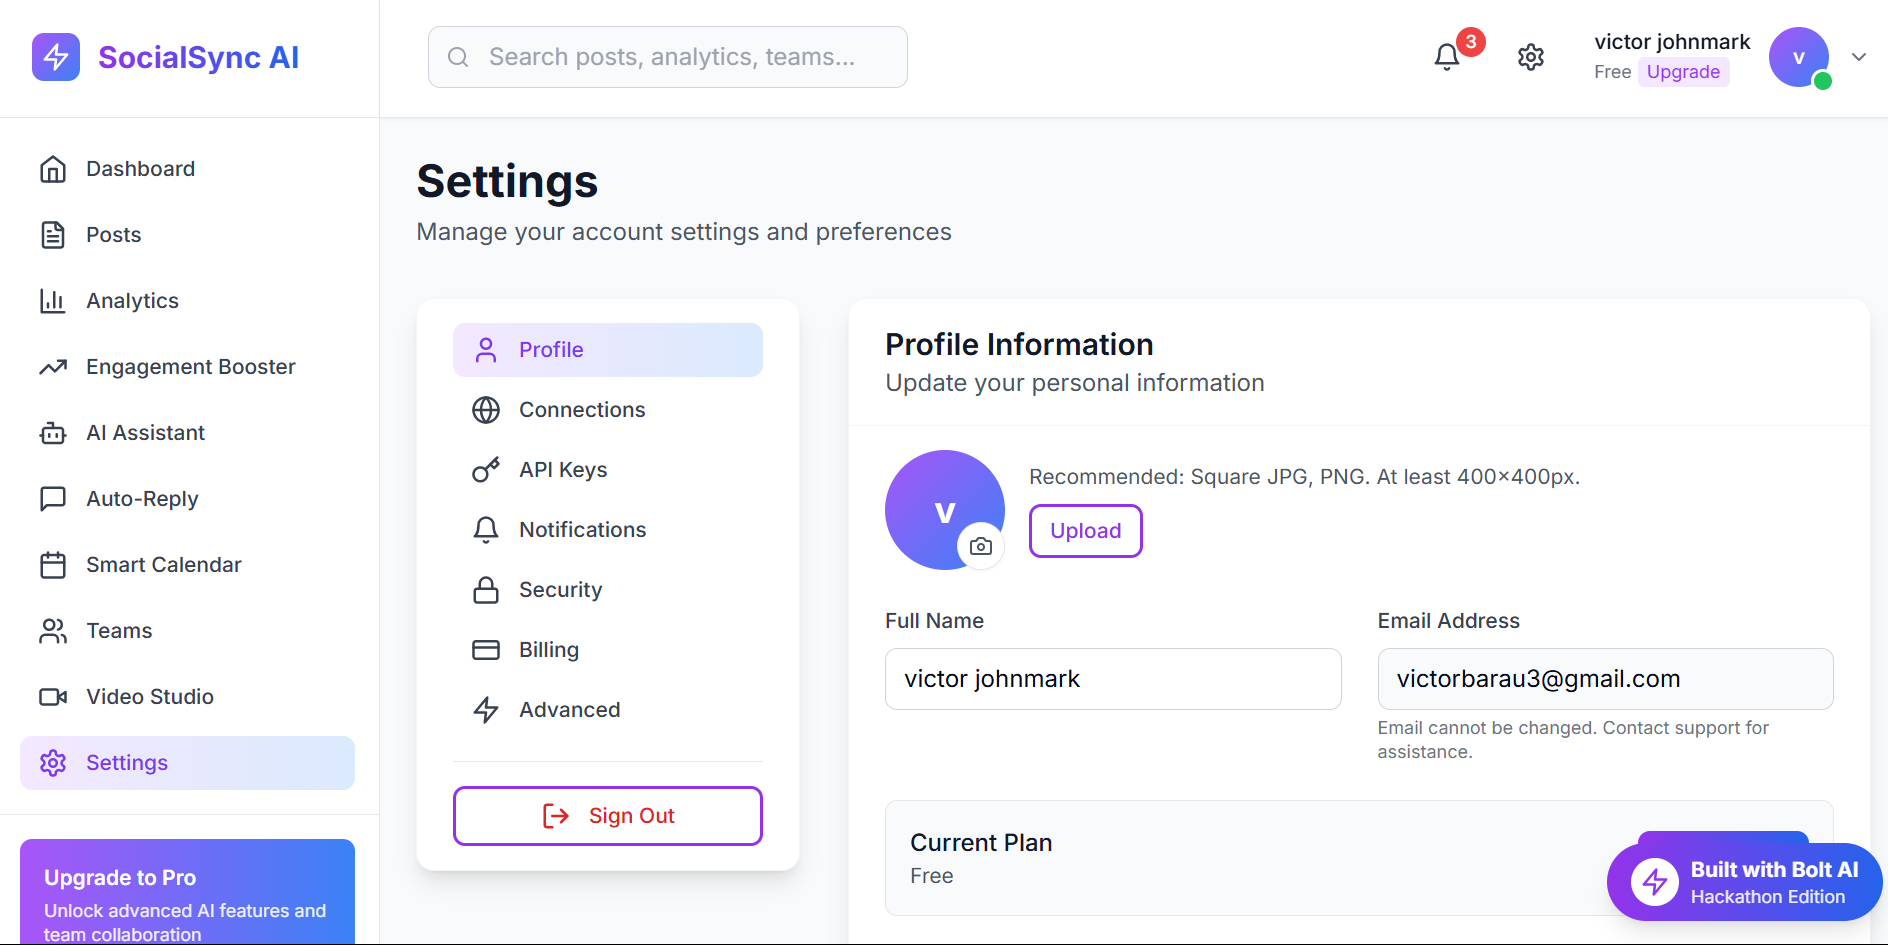The image size is (1888, 945).
Task: Click the camera icon on avatar
Action: tap(981, 546)
